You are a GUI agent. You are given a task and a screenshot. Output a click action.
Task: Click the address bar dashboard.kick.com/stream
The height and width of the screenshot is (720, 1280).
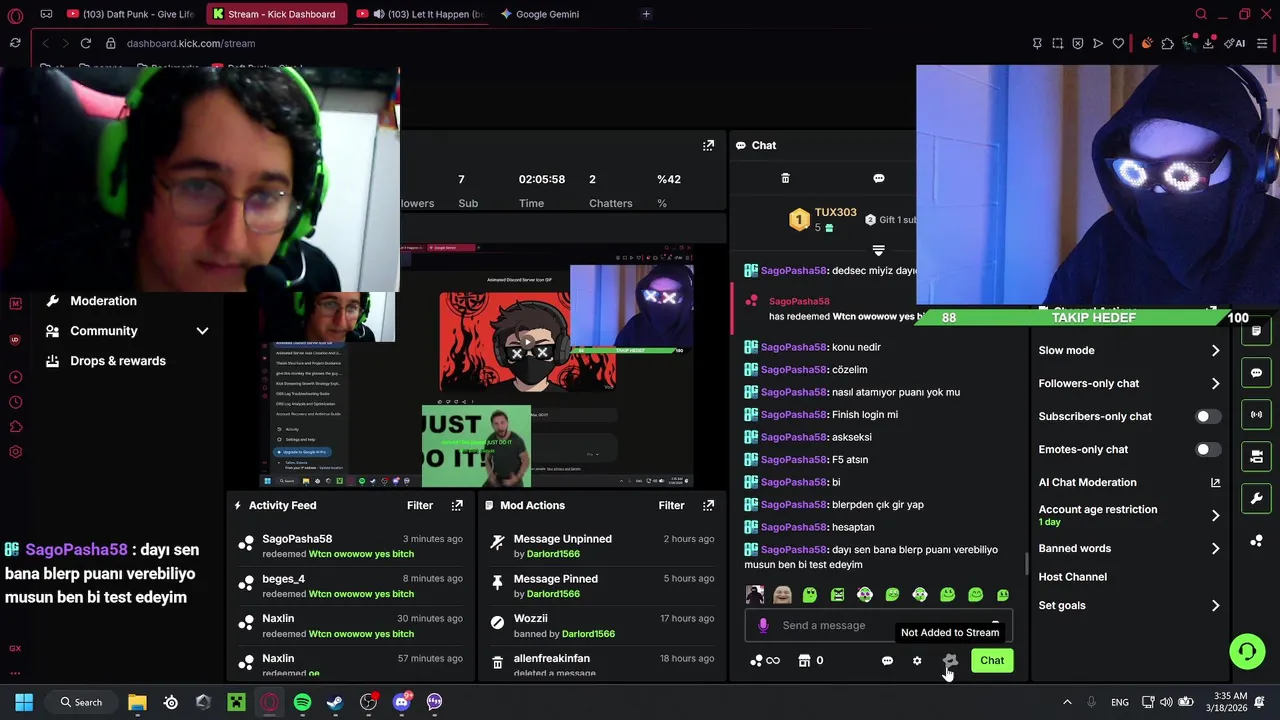pos(190,44)
